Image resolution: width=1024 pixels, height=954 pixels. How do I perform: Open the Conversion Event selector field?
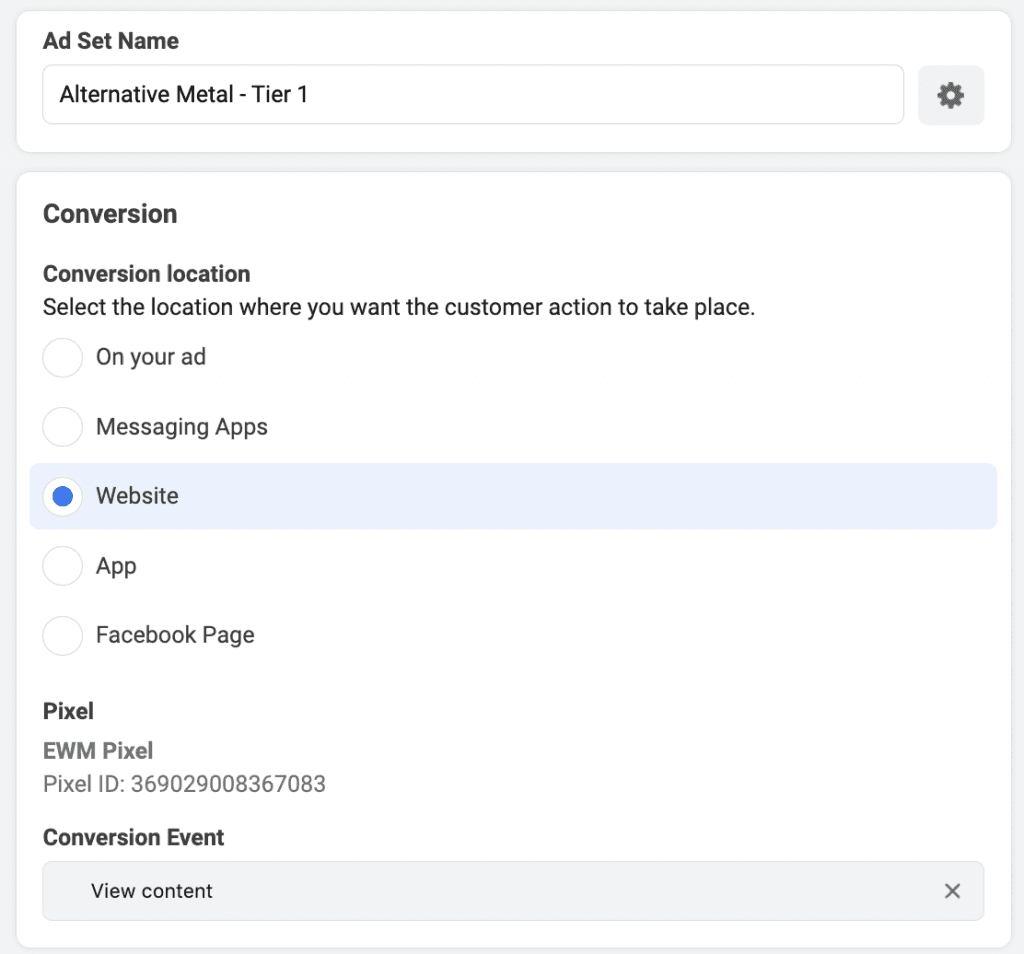(513, 891)
